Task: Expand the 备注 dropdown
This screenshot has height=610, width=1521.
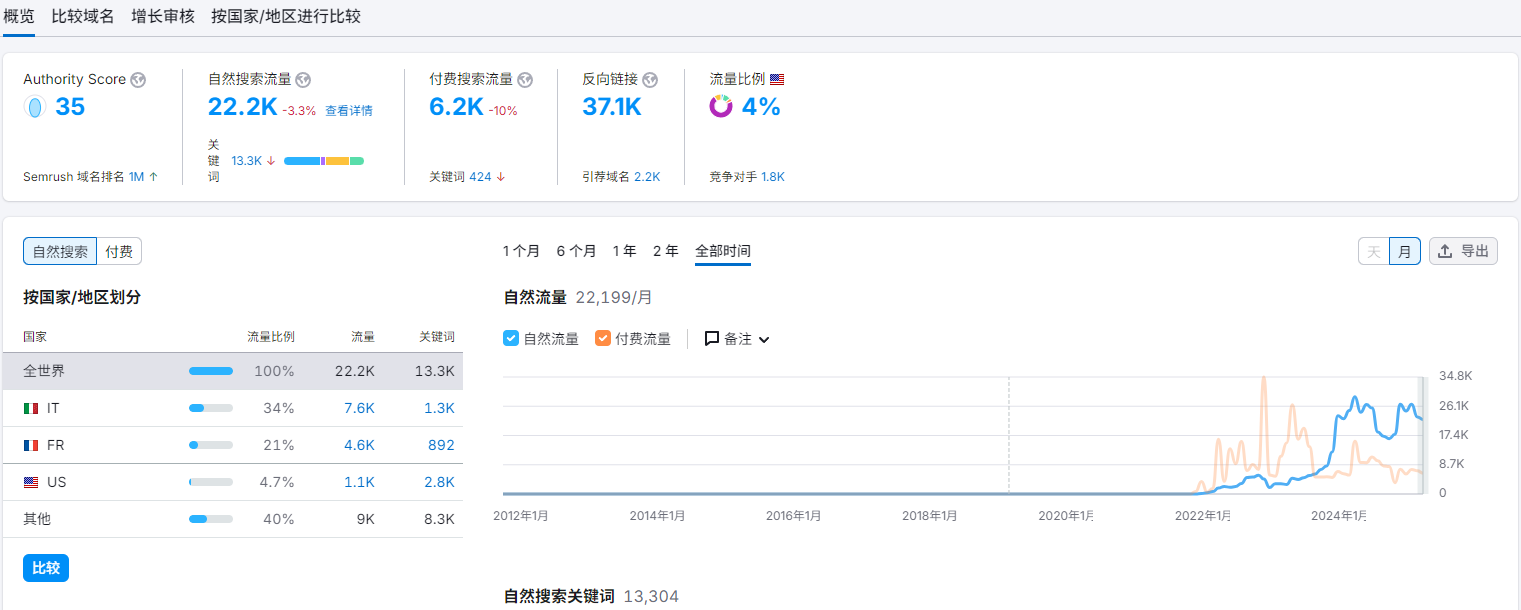Action: pyautogui.click(x=737, y=339)
